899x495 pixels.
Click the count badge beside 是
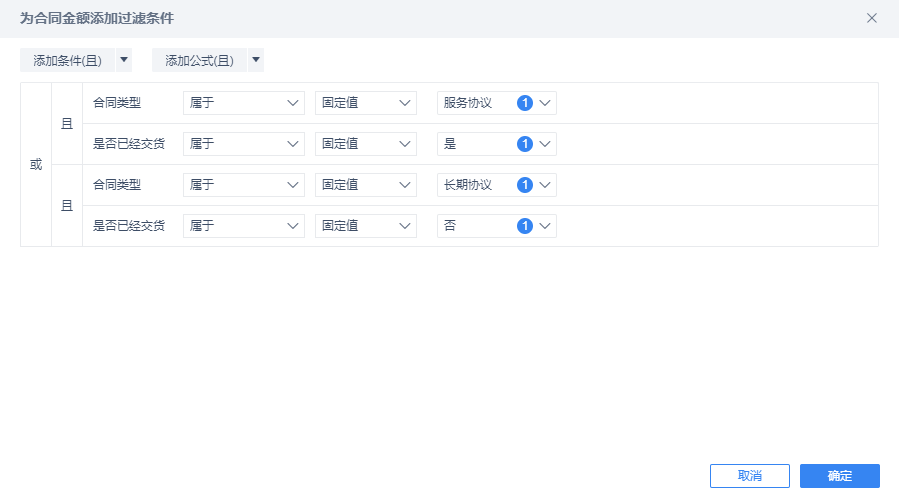tap(525, 144)
